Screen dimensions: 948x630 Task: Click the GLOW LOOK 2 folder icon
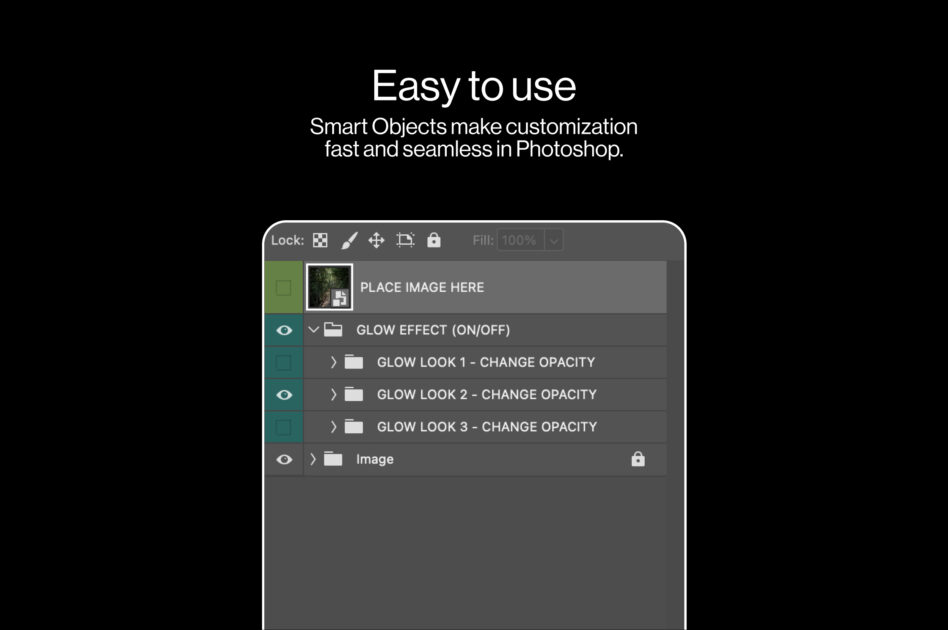point(354,395)
